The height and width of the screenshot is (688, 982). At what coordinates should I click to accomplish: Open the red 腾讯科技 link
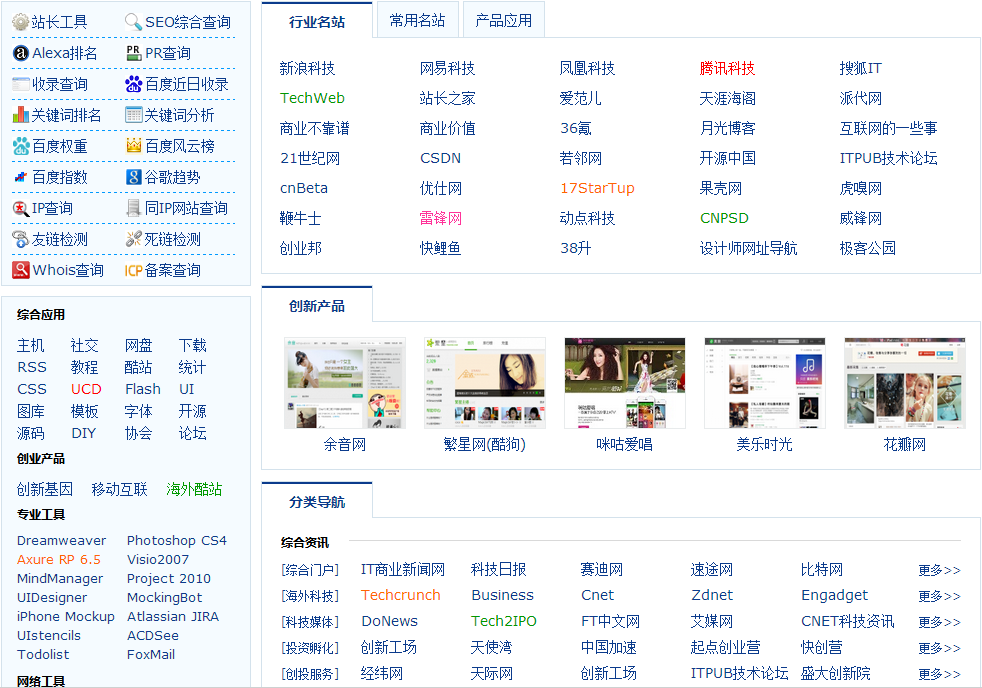727,68
